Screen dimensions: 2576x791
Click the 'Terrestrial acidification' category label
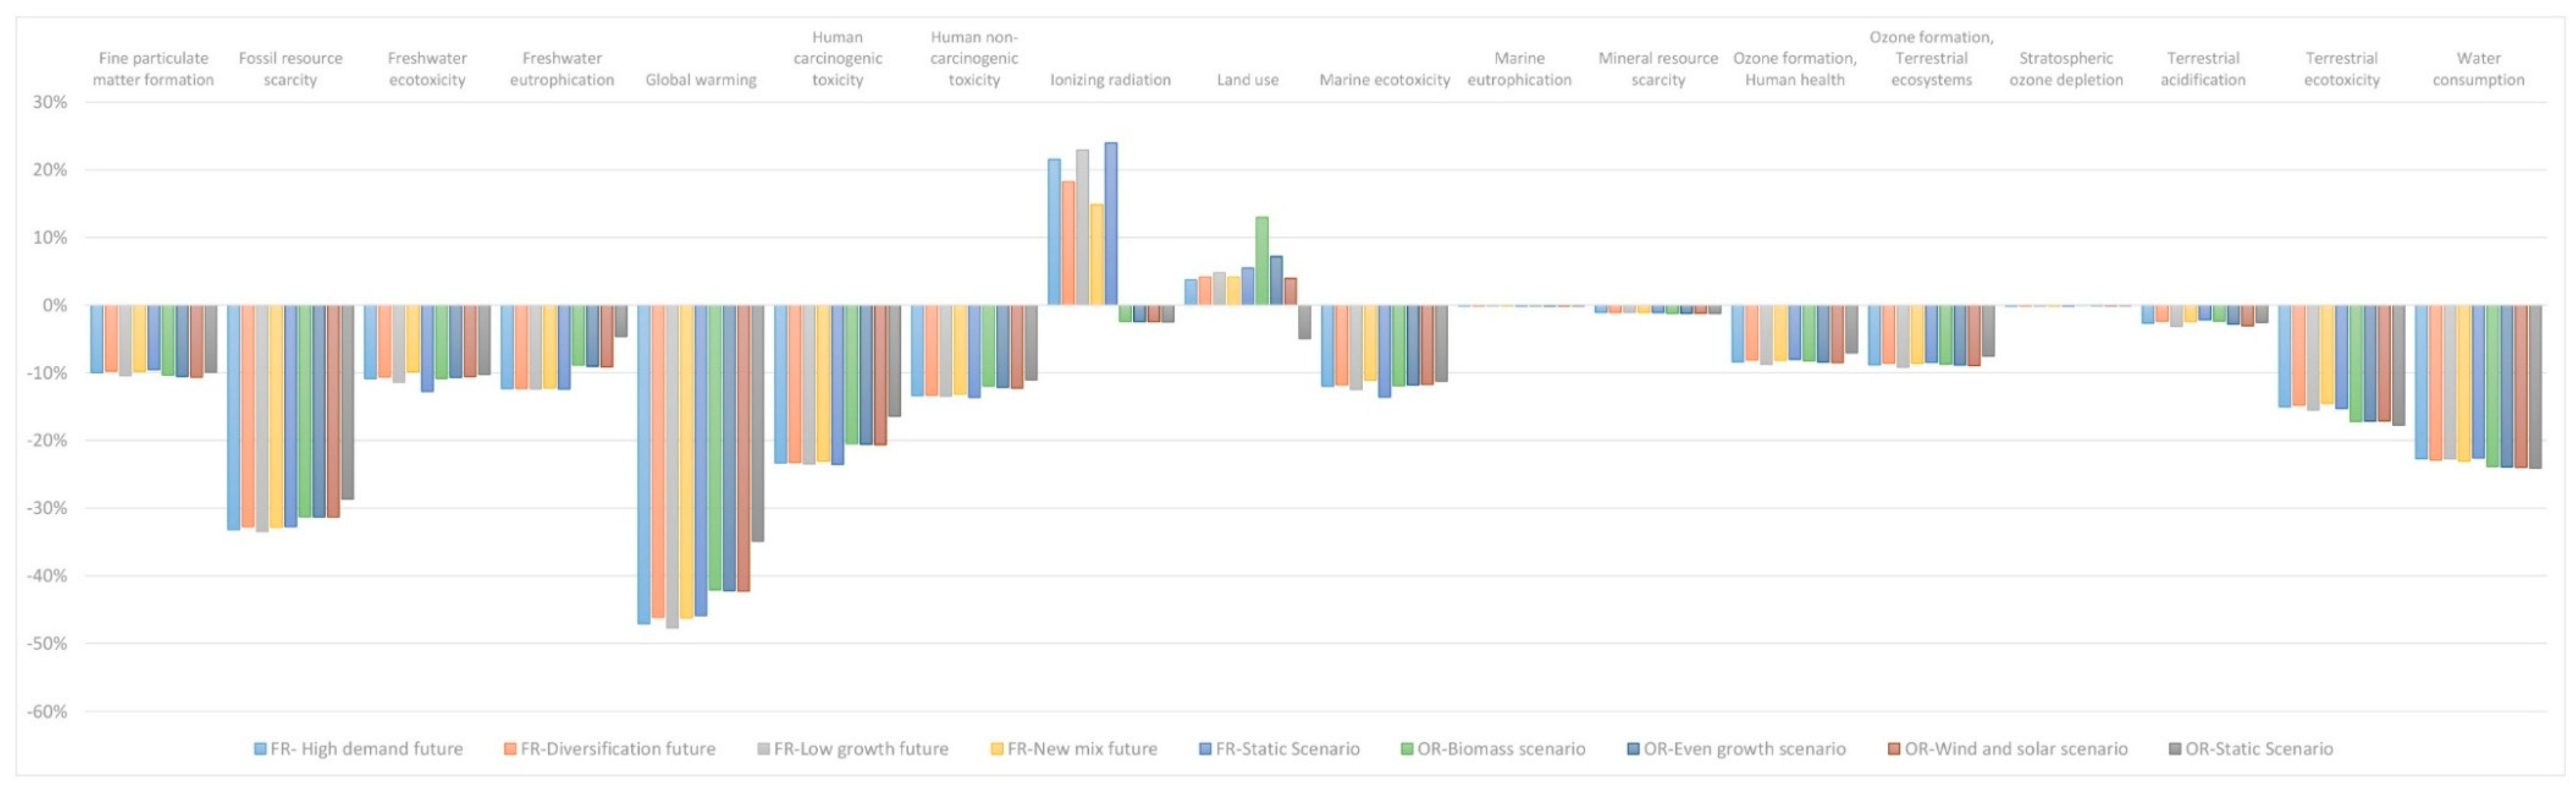coord(2203,69)
